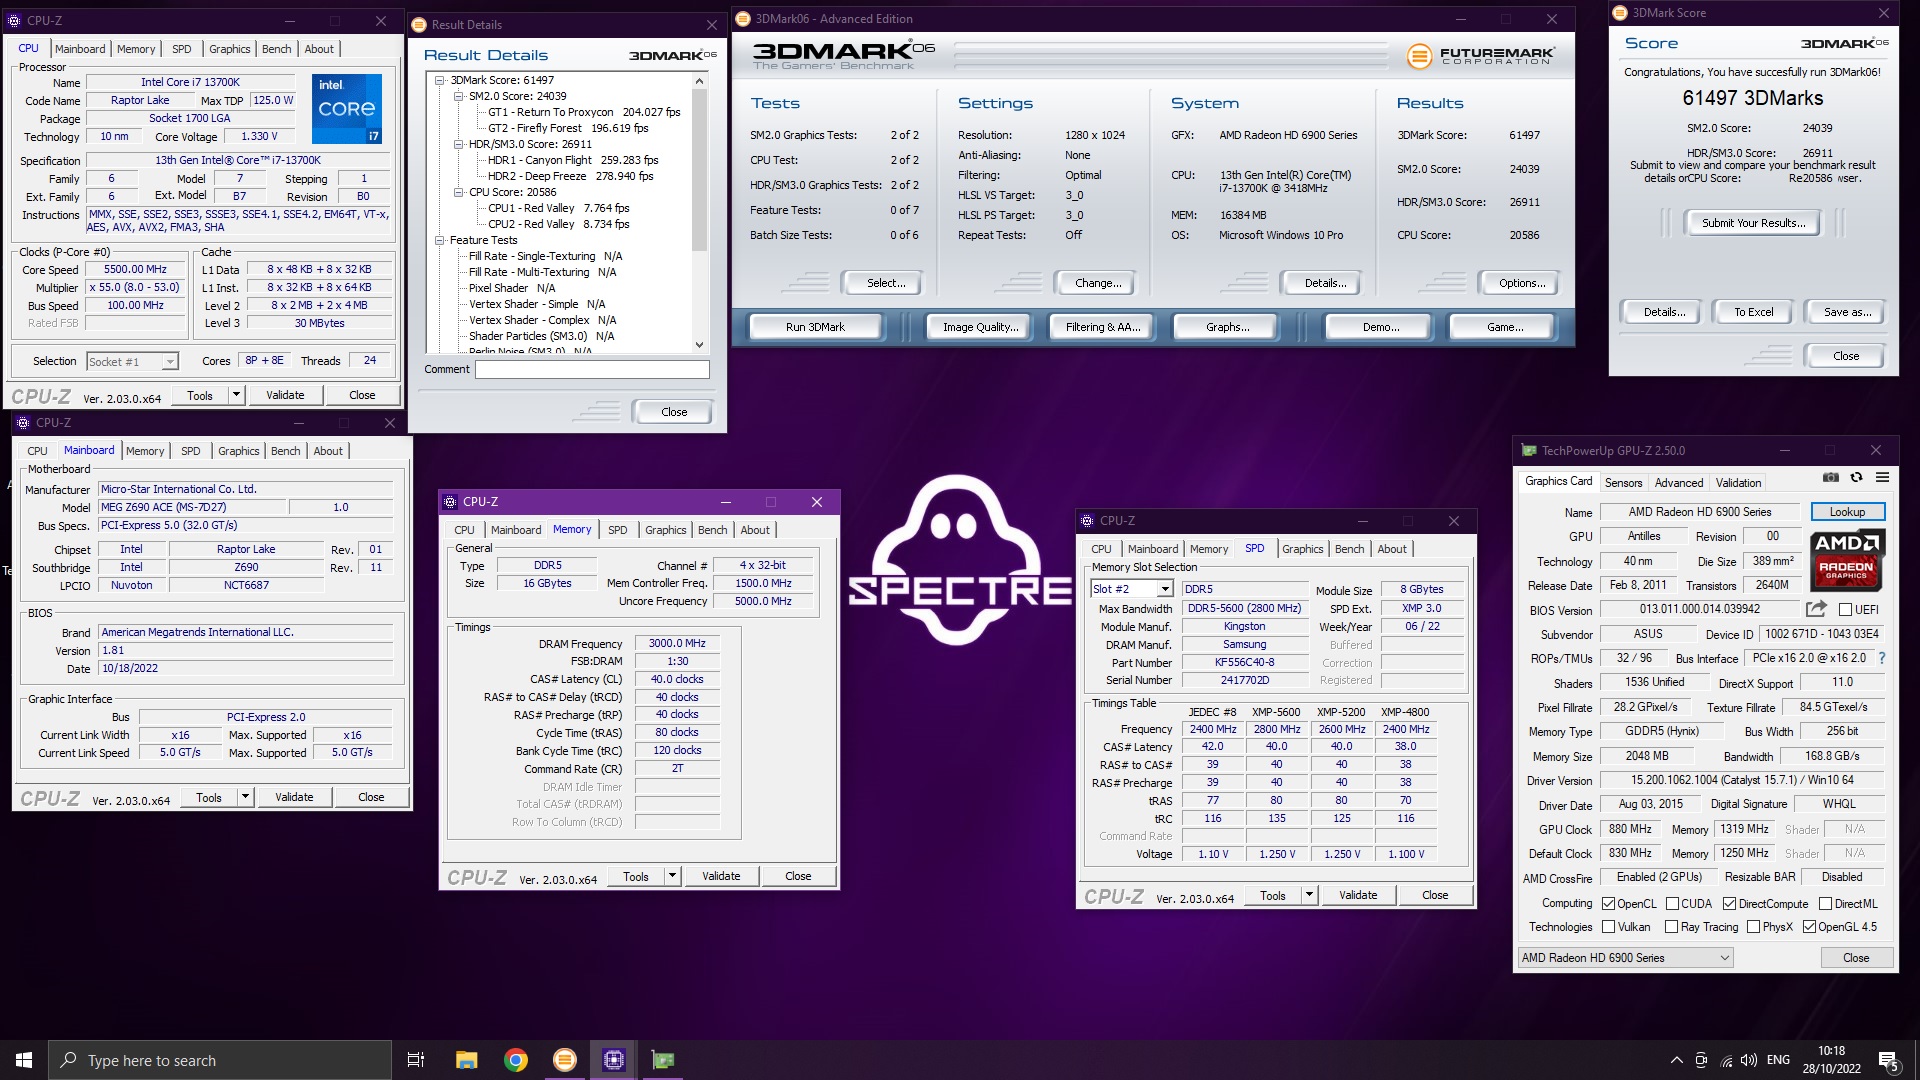Open the notification center icon
The image size is (1920, 1080).
1889,1060
